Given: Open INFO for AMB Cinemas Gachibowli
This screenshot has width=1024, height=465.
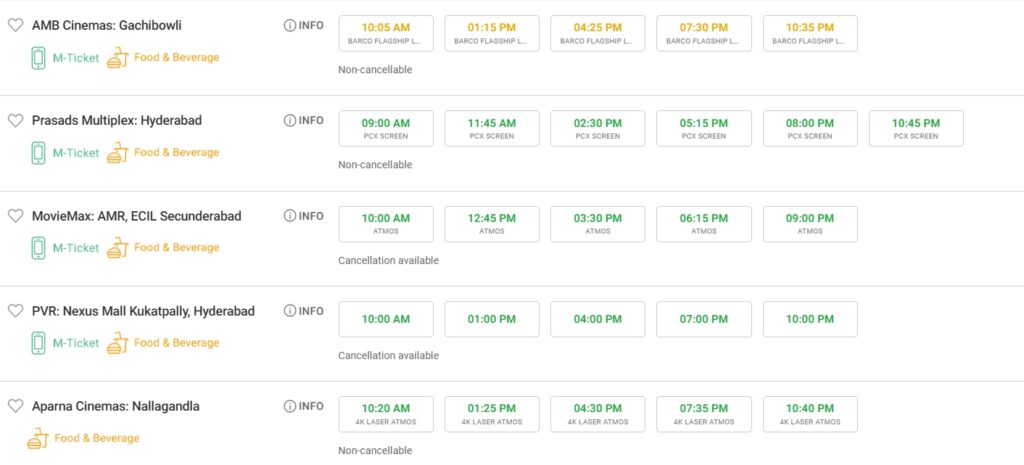Looking at the screenshot, I should point(304,25).
